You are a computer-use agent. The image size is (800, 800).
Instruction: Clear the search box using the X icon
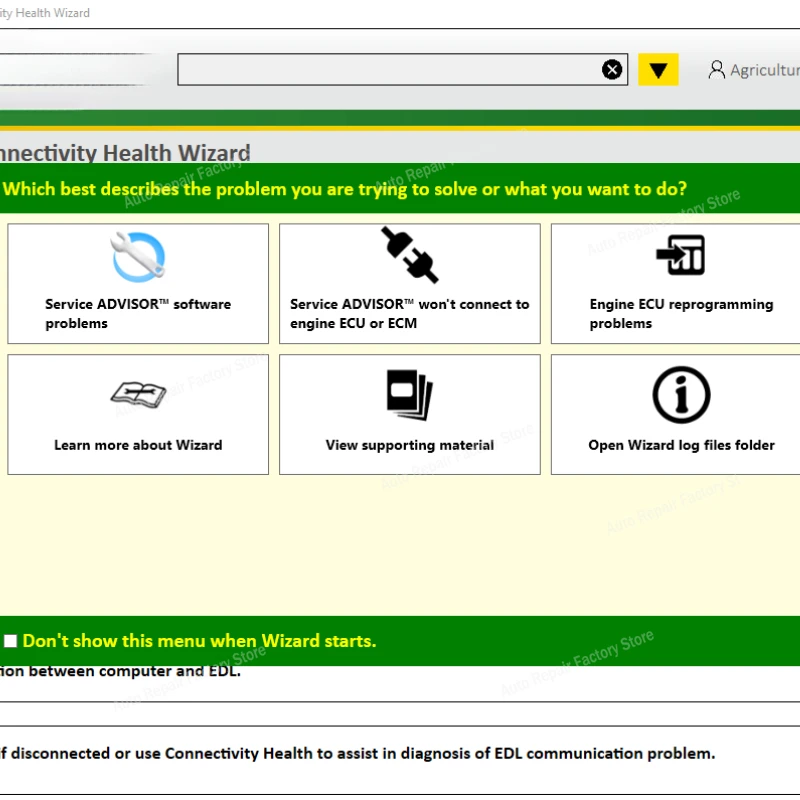click(612, 69)
